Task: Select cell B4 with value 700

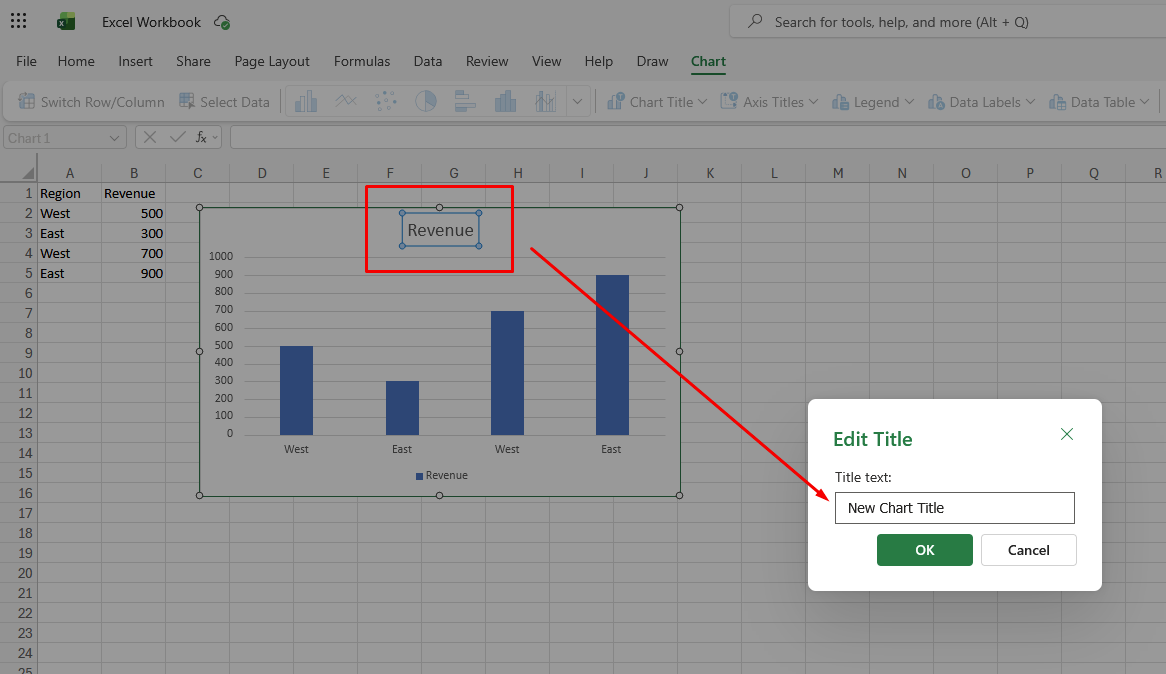Action: (134, 254)
